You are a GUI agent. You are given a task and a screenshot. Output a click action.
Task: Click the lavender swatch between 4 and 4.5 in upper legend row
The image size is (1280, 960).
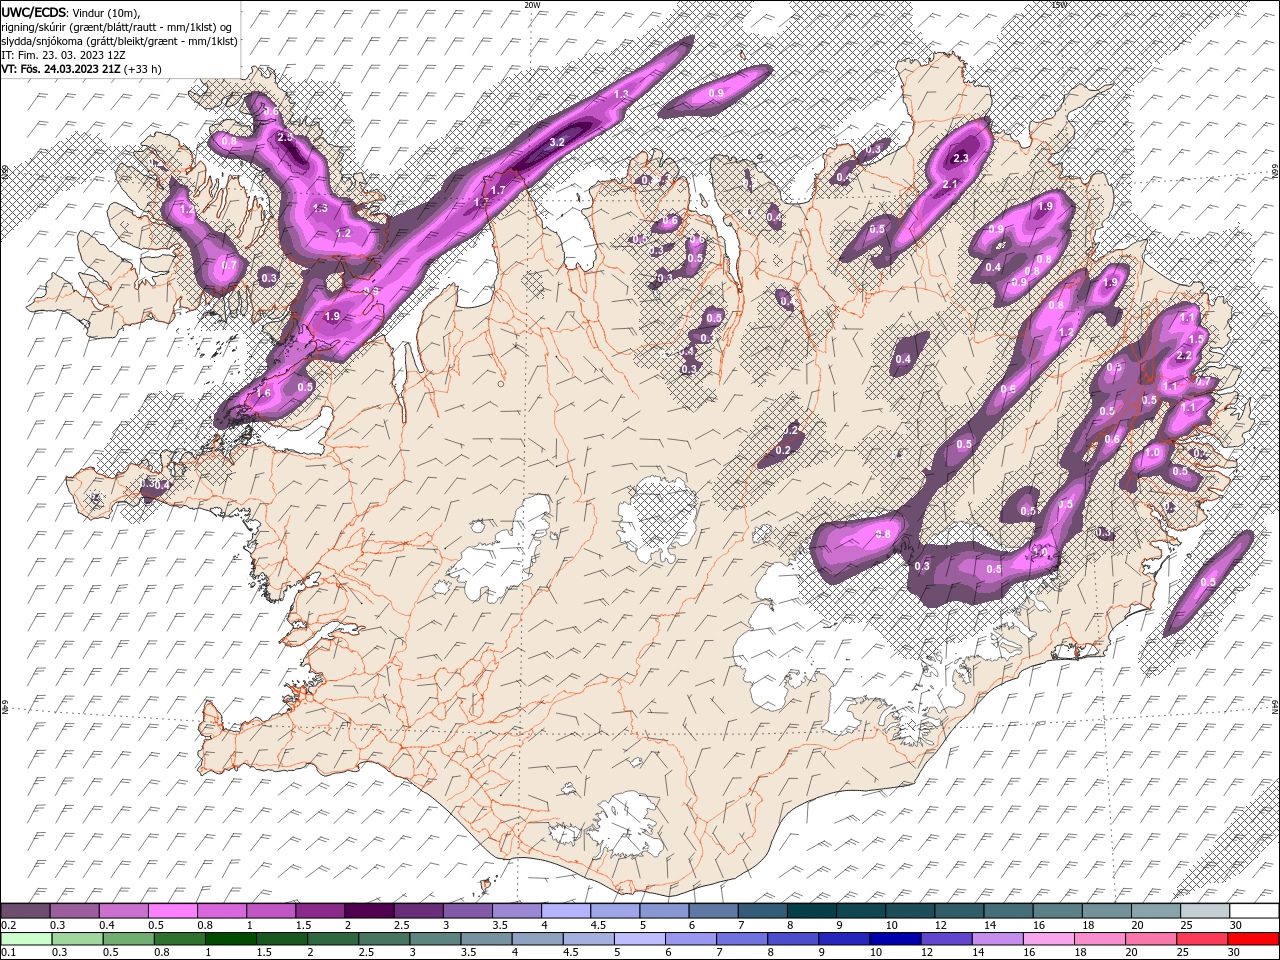point(566,911)
